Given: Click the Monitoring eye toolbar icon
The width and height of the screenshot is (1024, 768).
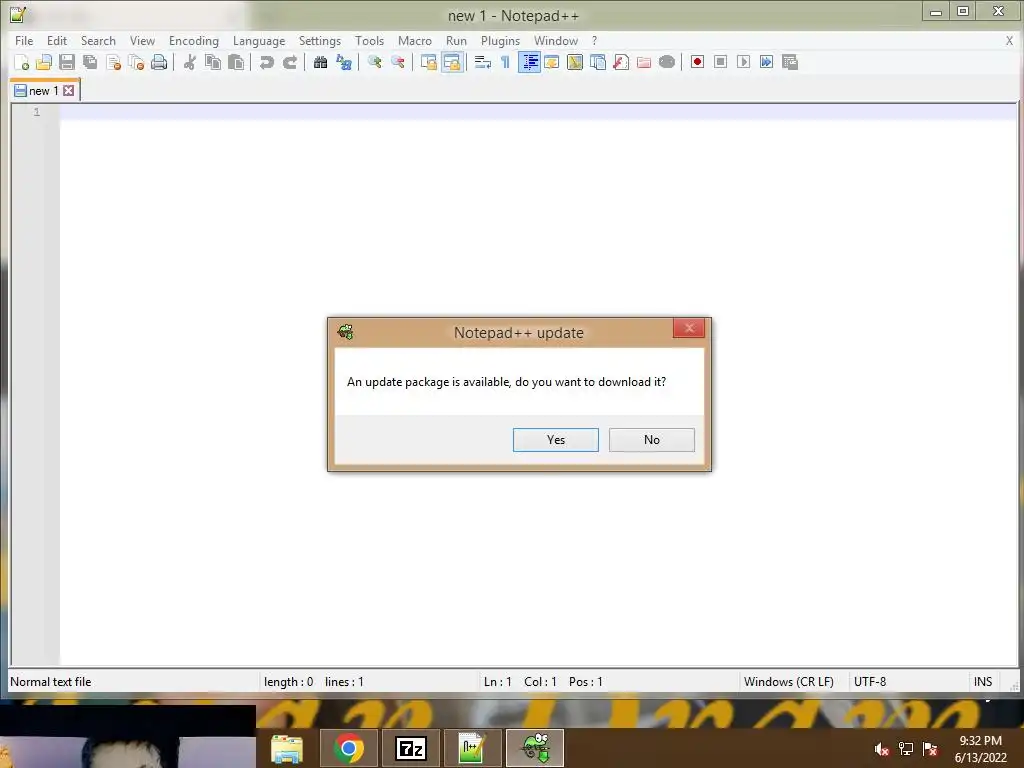Looking at the screenshot, I should pos(667,62).
